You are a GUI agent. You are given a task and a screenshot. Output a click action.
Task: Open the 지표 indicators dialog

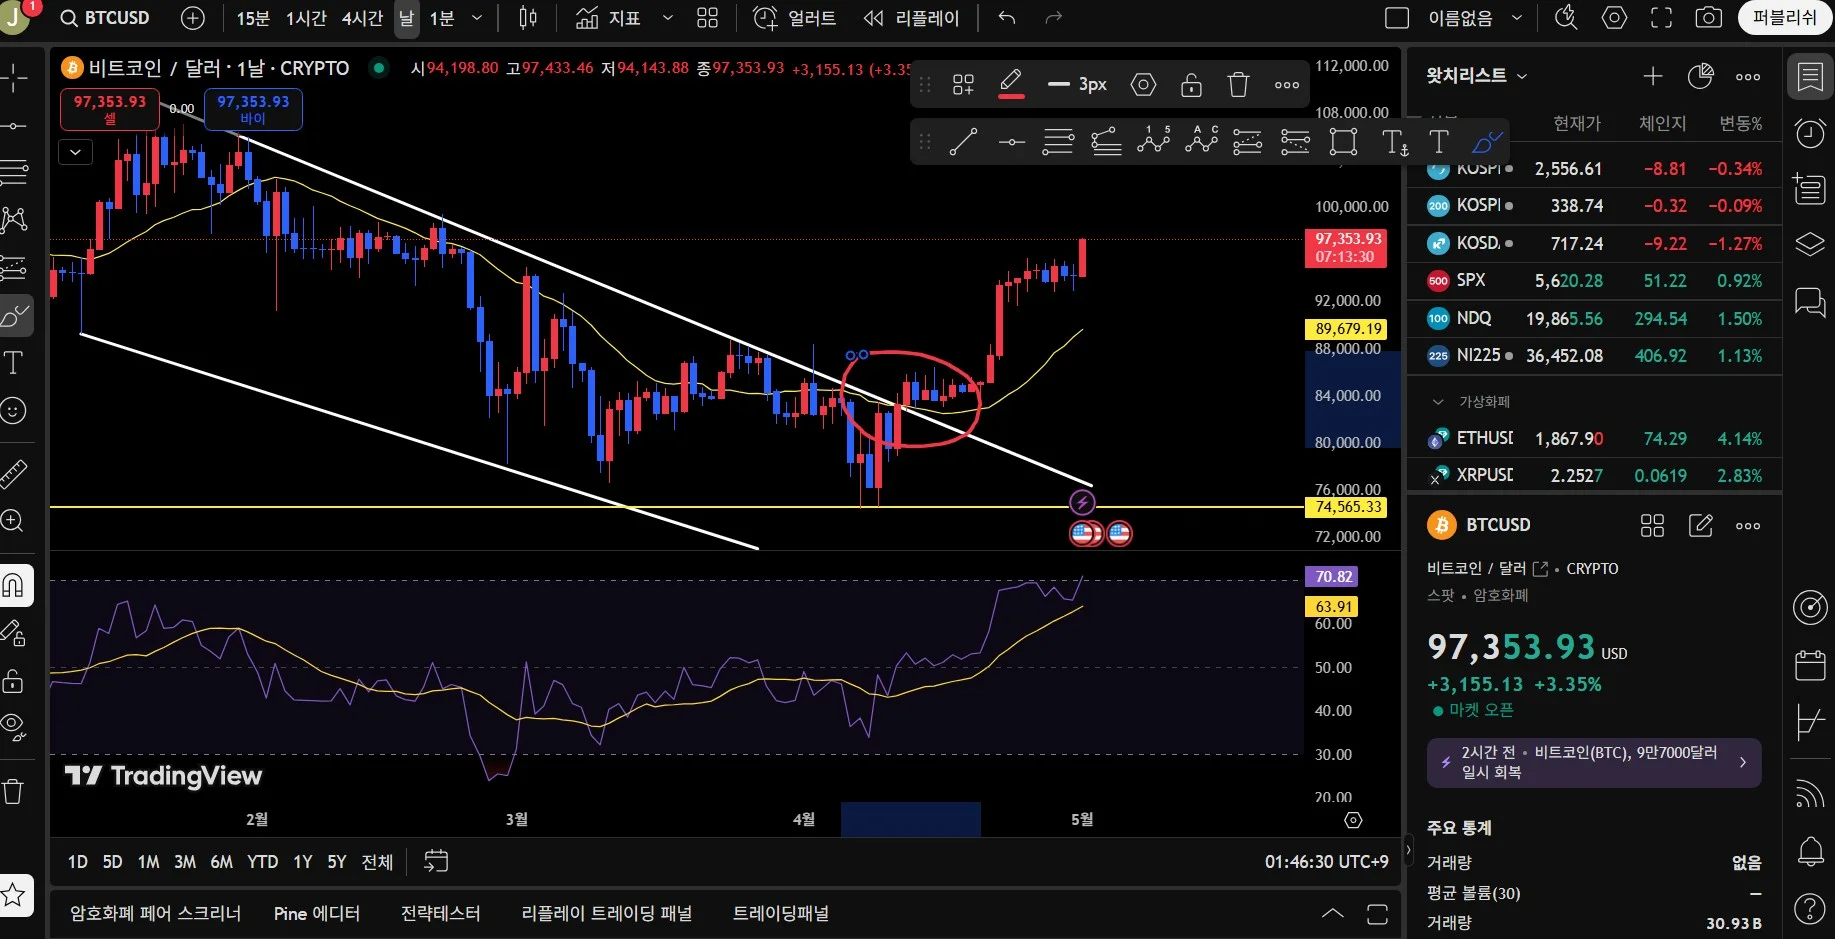(x=609, y=18)
